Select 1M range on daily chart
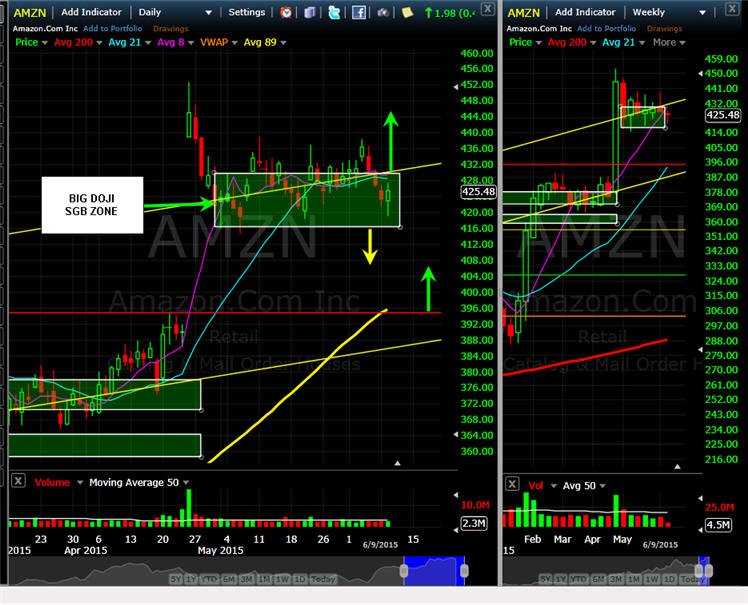Viewport: 748px width, 605px height. click(x=264, y=579)
